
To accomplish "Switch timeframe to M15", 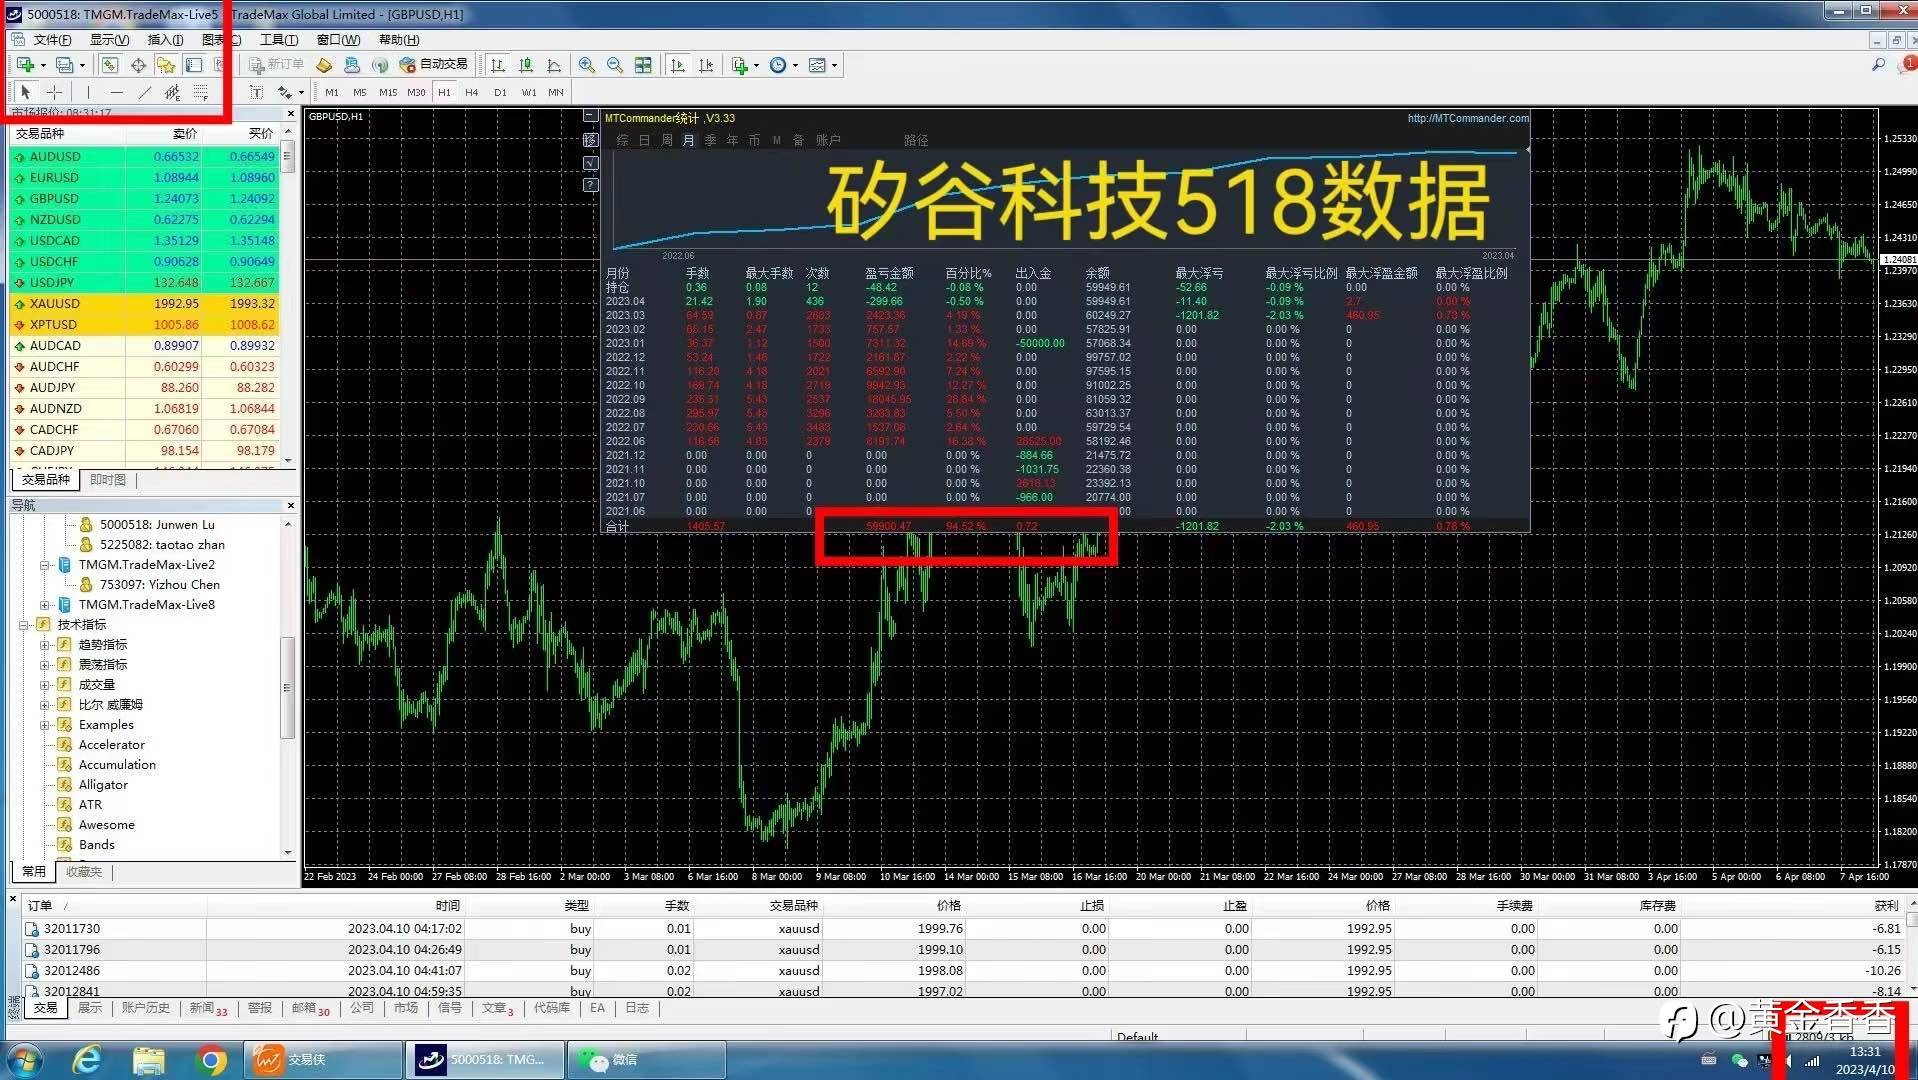I will [388, 92].
